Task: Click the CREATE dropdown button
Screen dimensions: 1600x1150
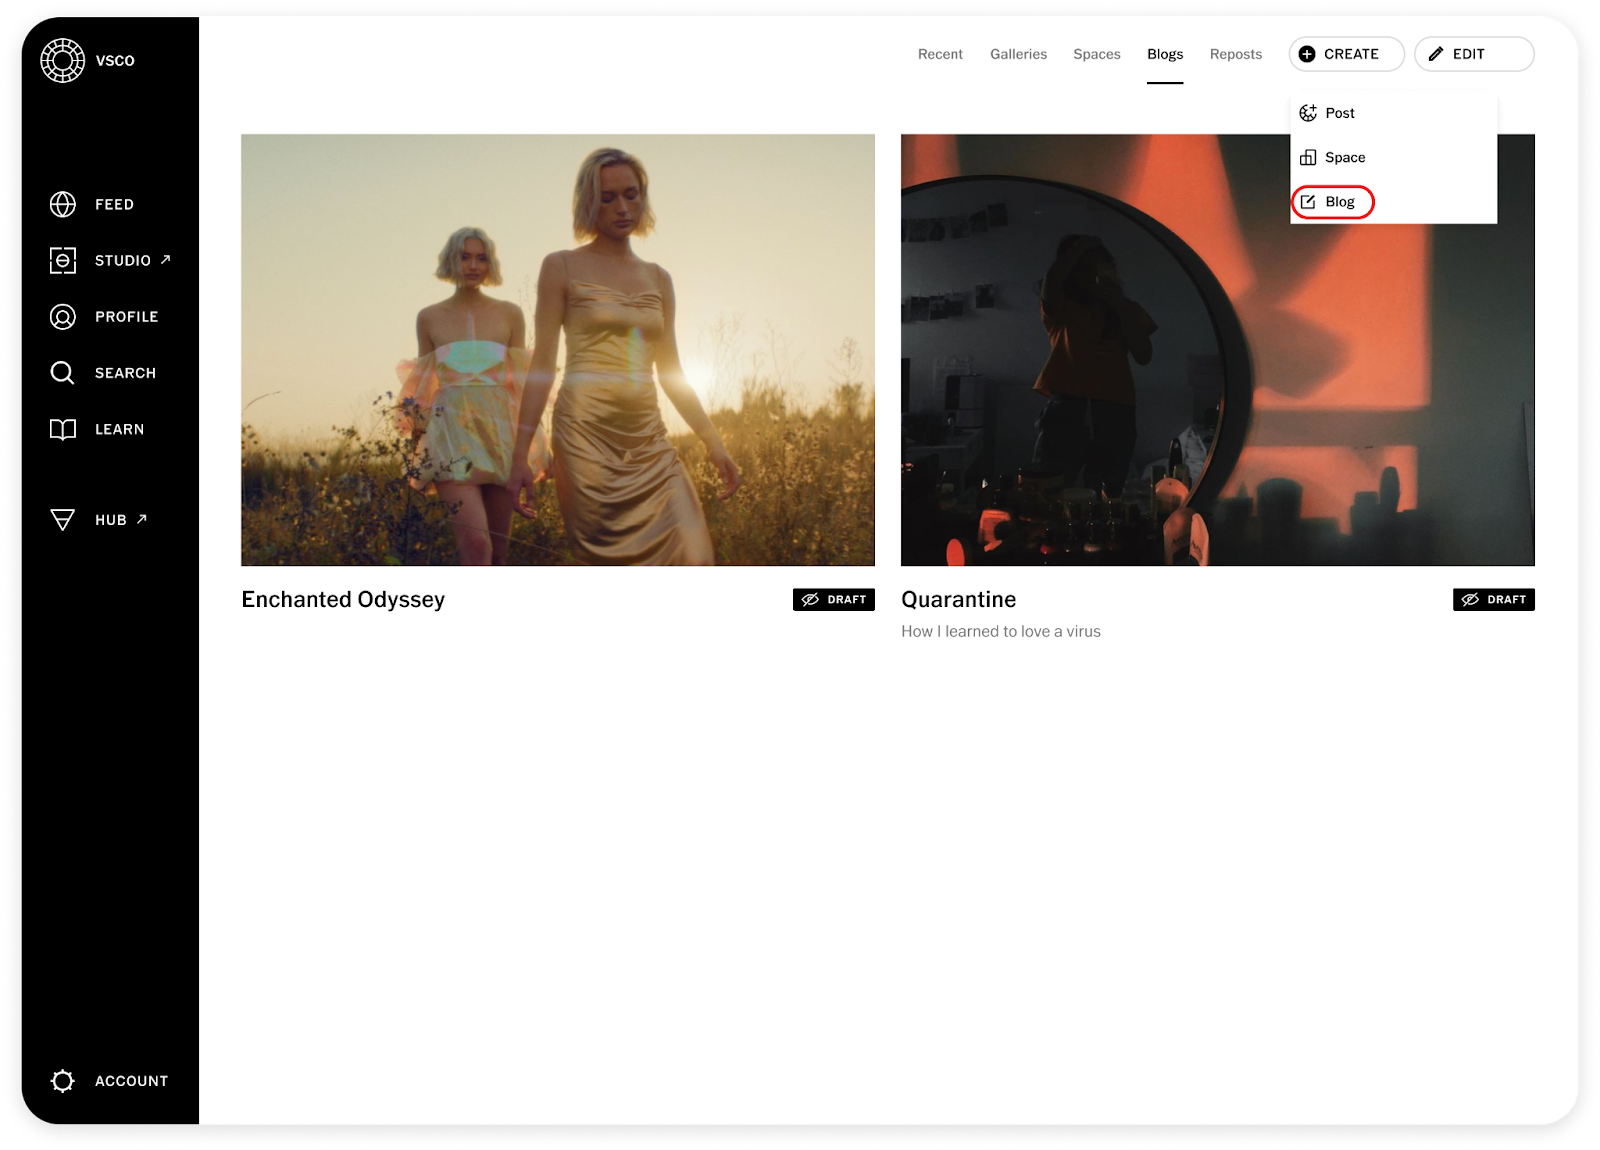Action: point(1347,54)
